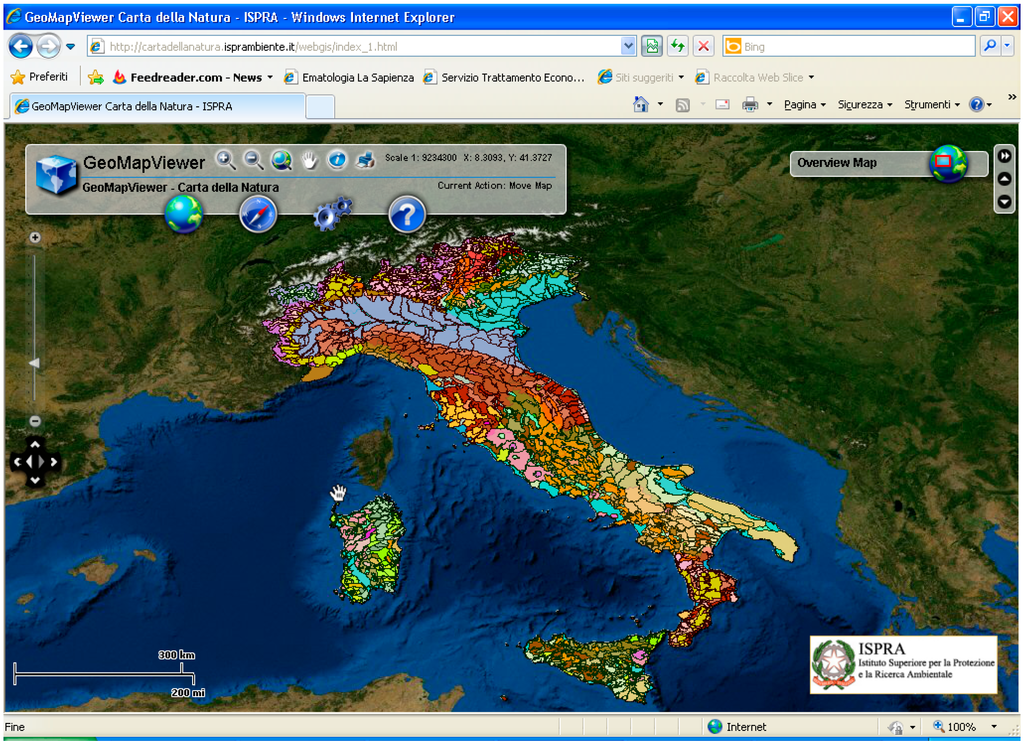Select the GeoMapViewer Carta della Natura tab

pyautogui.click(x=157, y=106)
